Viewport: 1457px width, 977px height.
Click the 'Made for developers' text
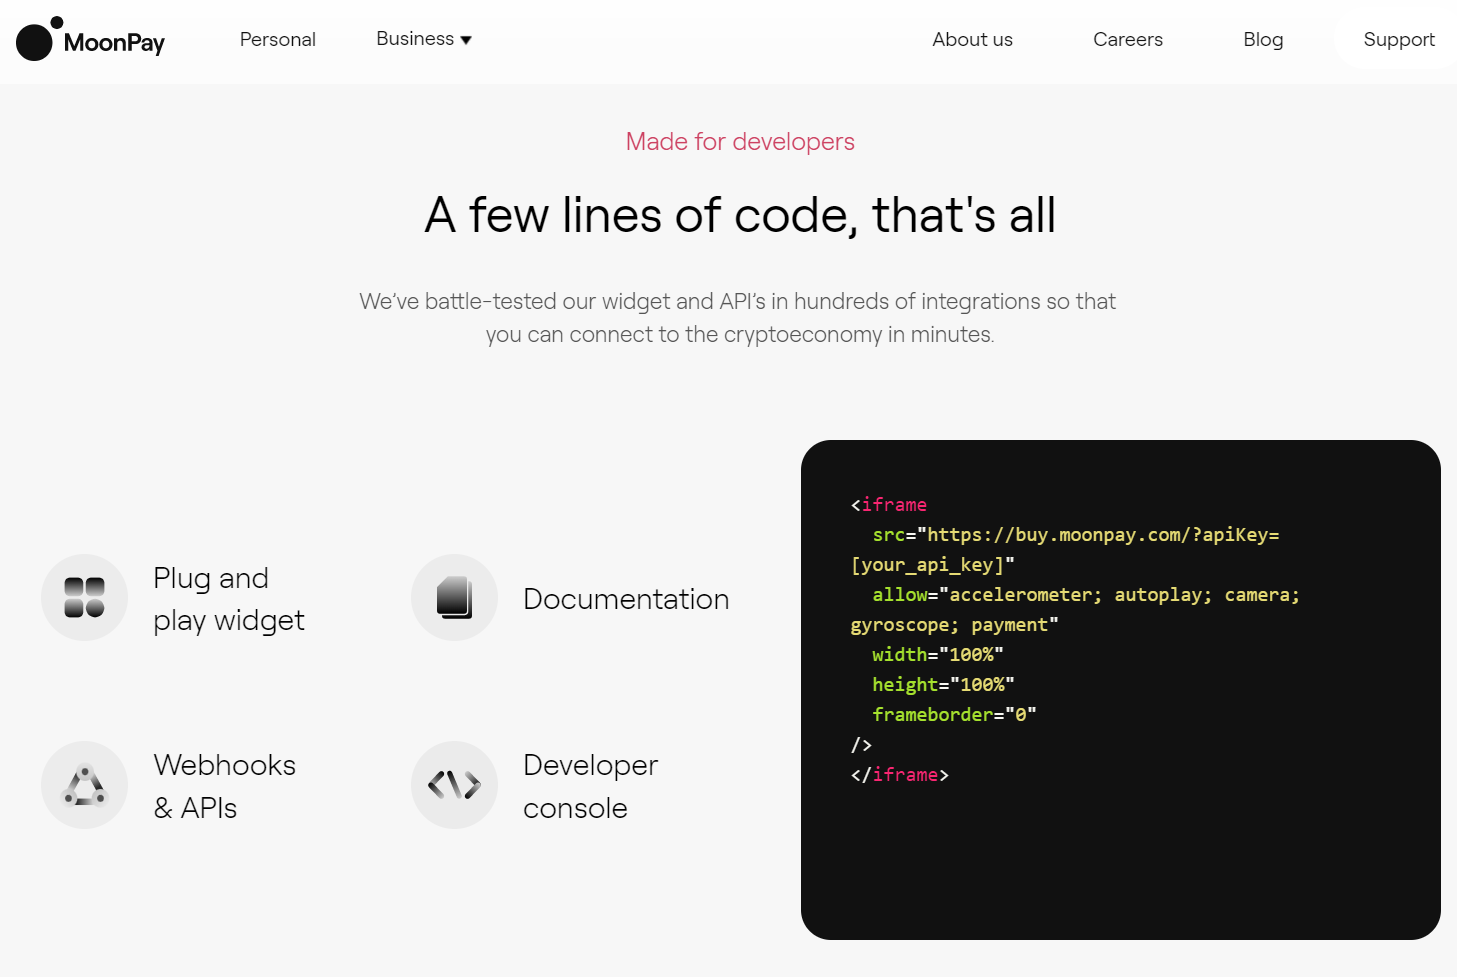(740, 142)
